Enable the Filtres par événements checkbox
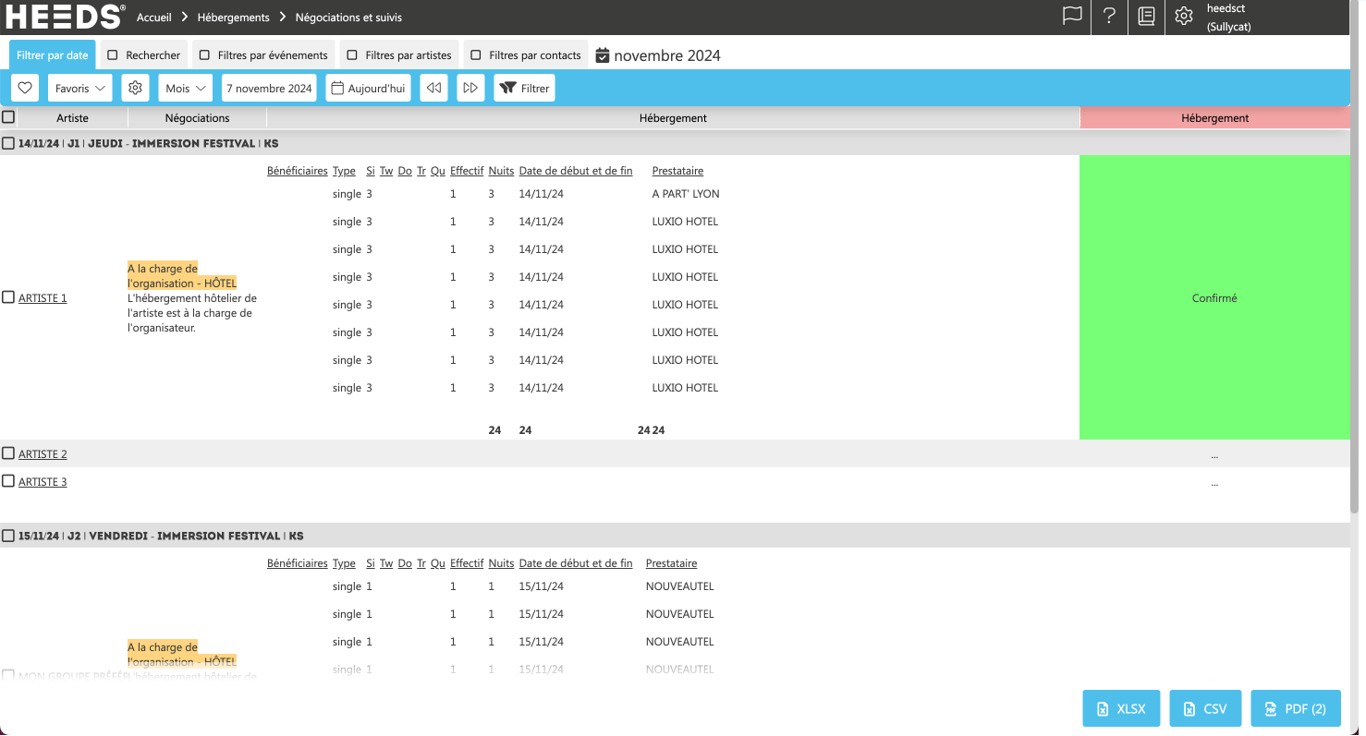1366x736 pixels. click(204, 55)
